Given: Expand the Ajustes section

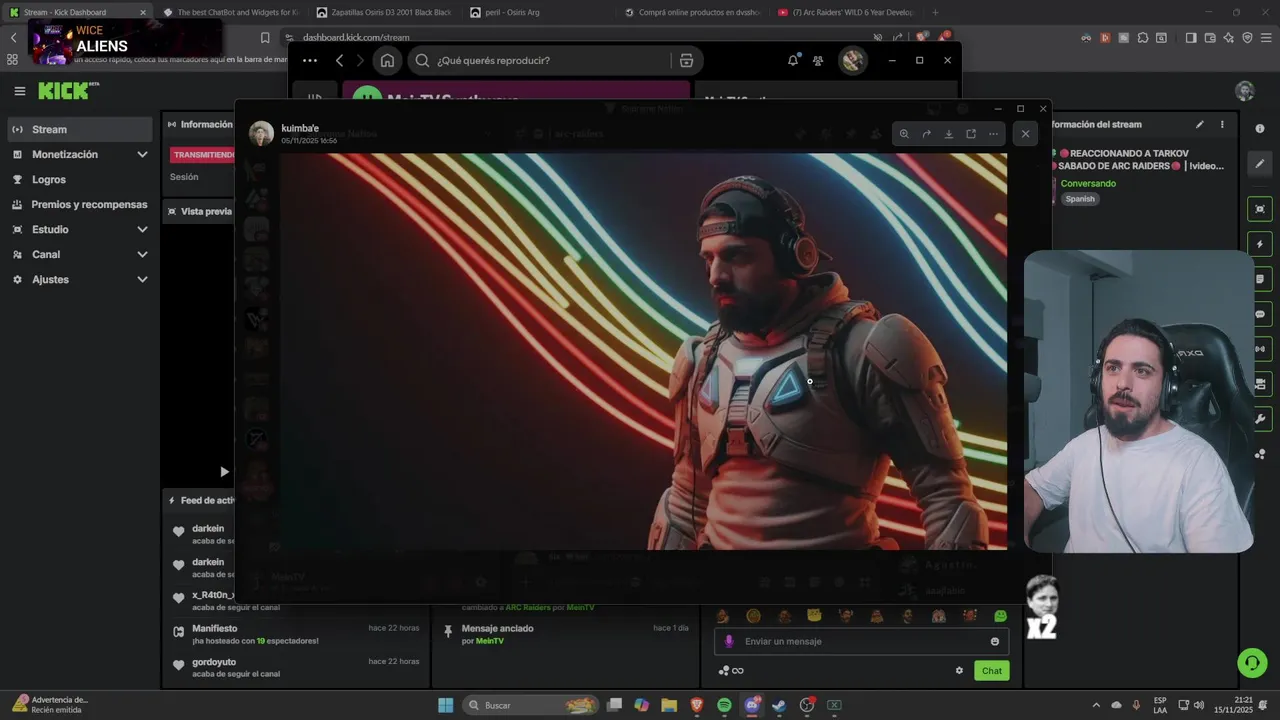Looking at the screenshot, I should (80, 279).
